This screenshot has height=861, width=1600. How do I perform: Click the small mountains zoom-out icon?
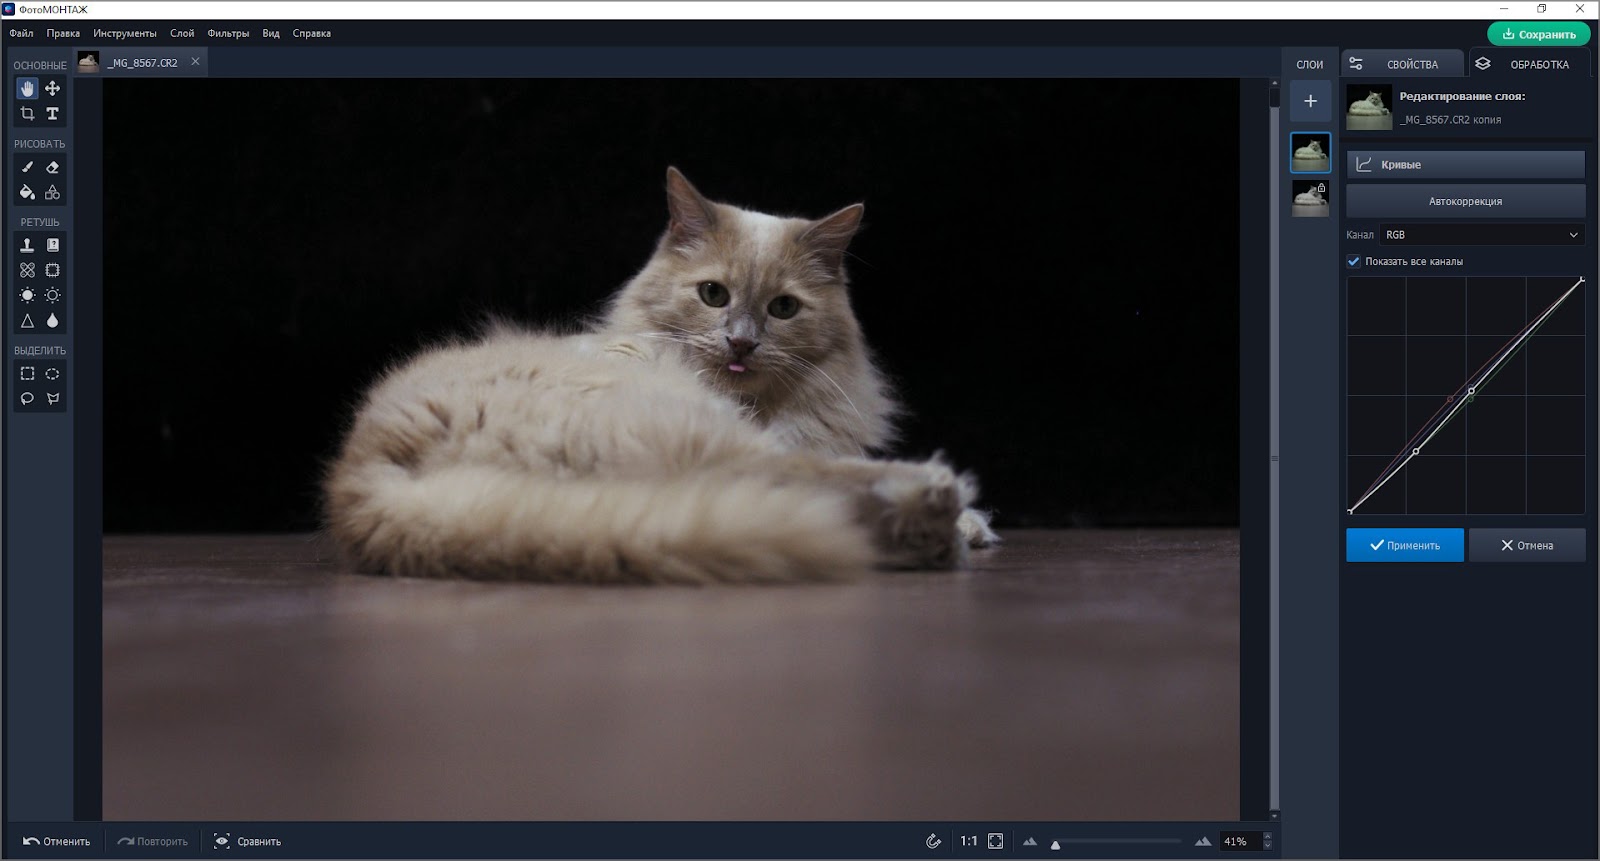click(1030, 841)
